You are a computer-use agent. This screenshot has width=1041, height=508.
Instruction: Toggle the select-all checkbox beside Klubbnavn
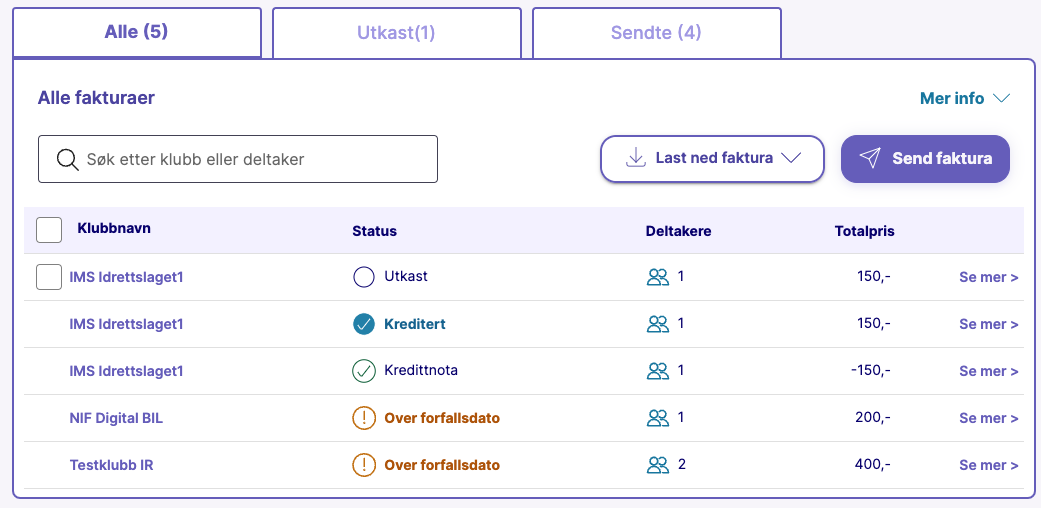coord(49,230)
